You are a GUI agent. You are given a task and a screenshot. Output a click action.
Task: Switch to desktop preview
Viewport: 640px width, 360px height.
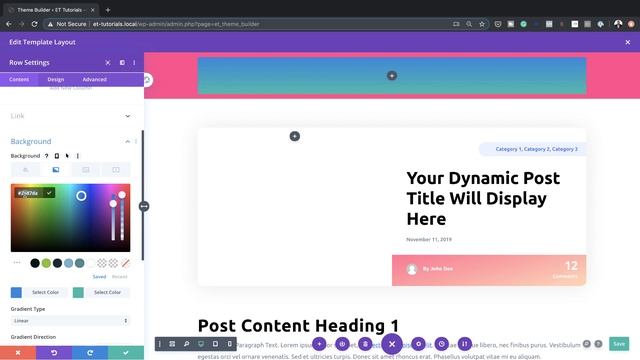201,344
